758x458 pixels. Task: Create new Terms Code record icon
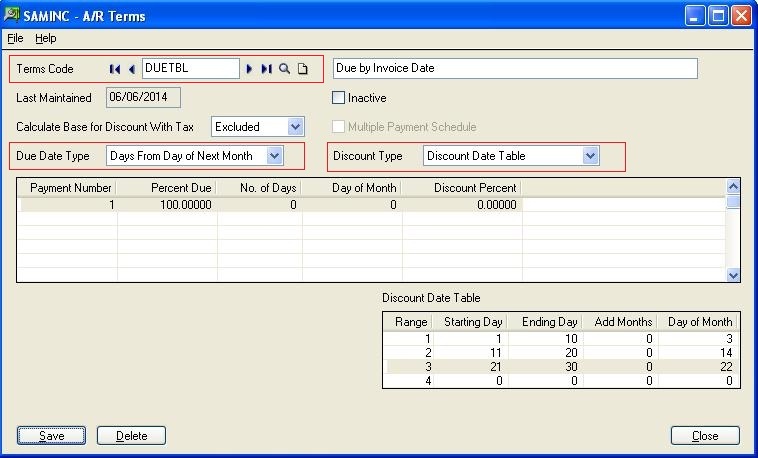(303, 69)
